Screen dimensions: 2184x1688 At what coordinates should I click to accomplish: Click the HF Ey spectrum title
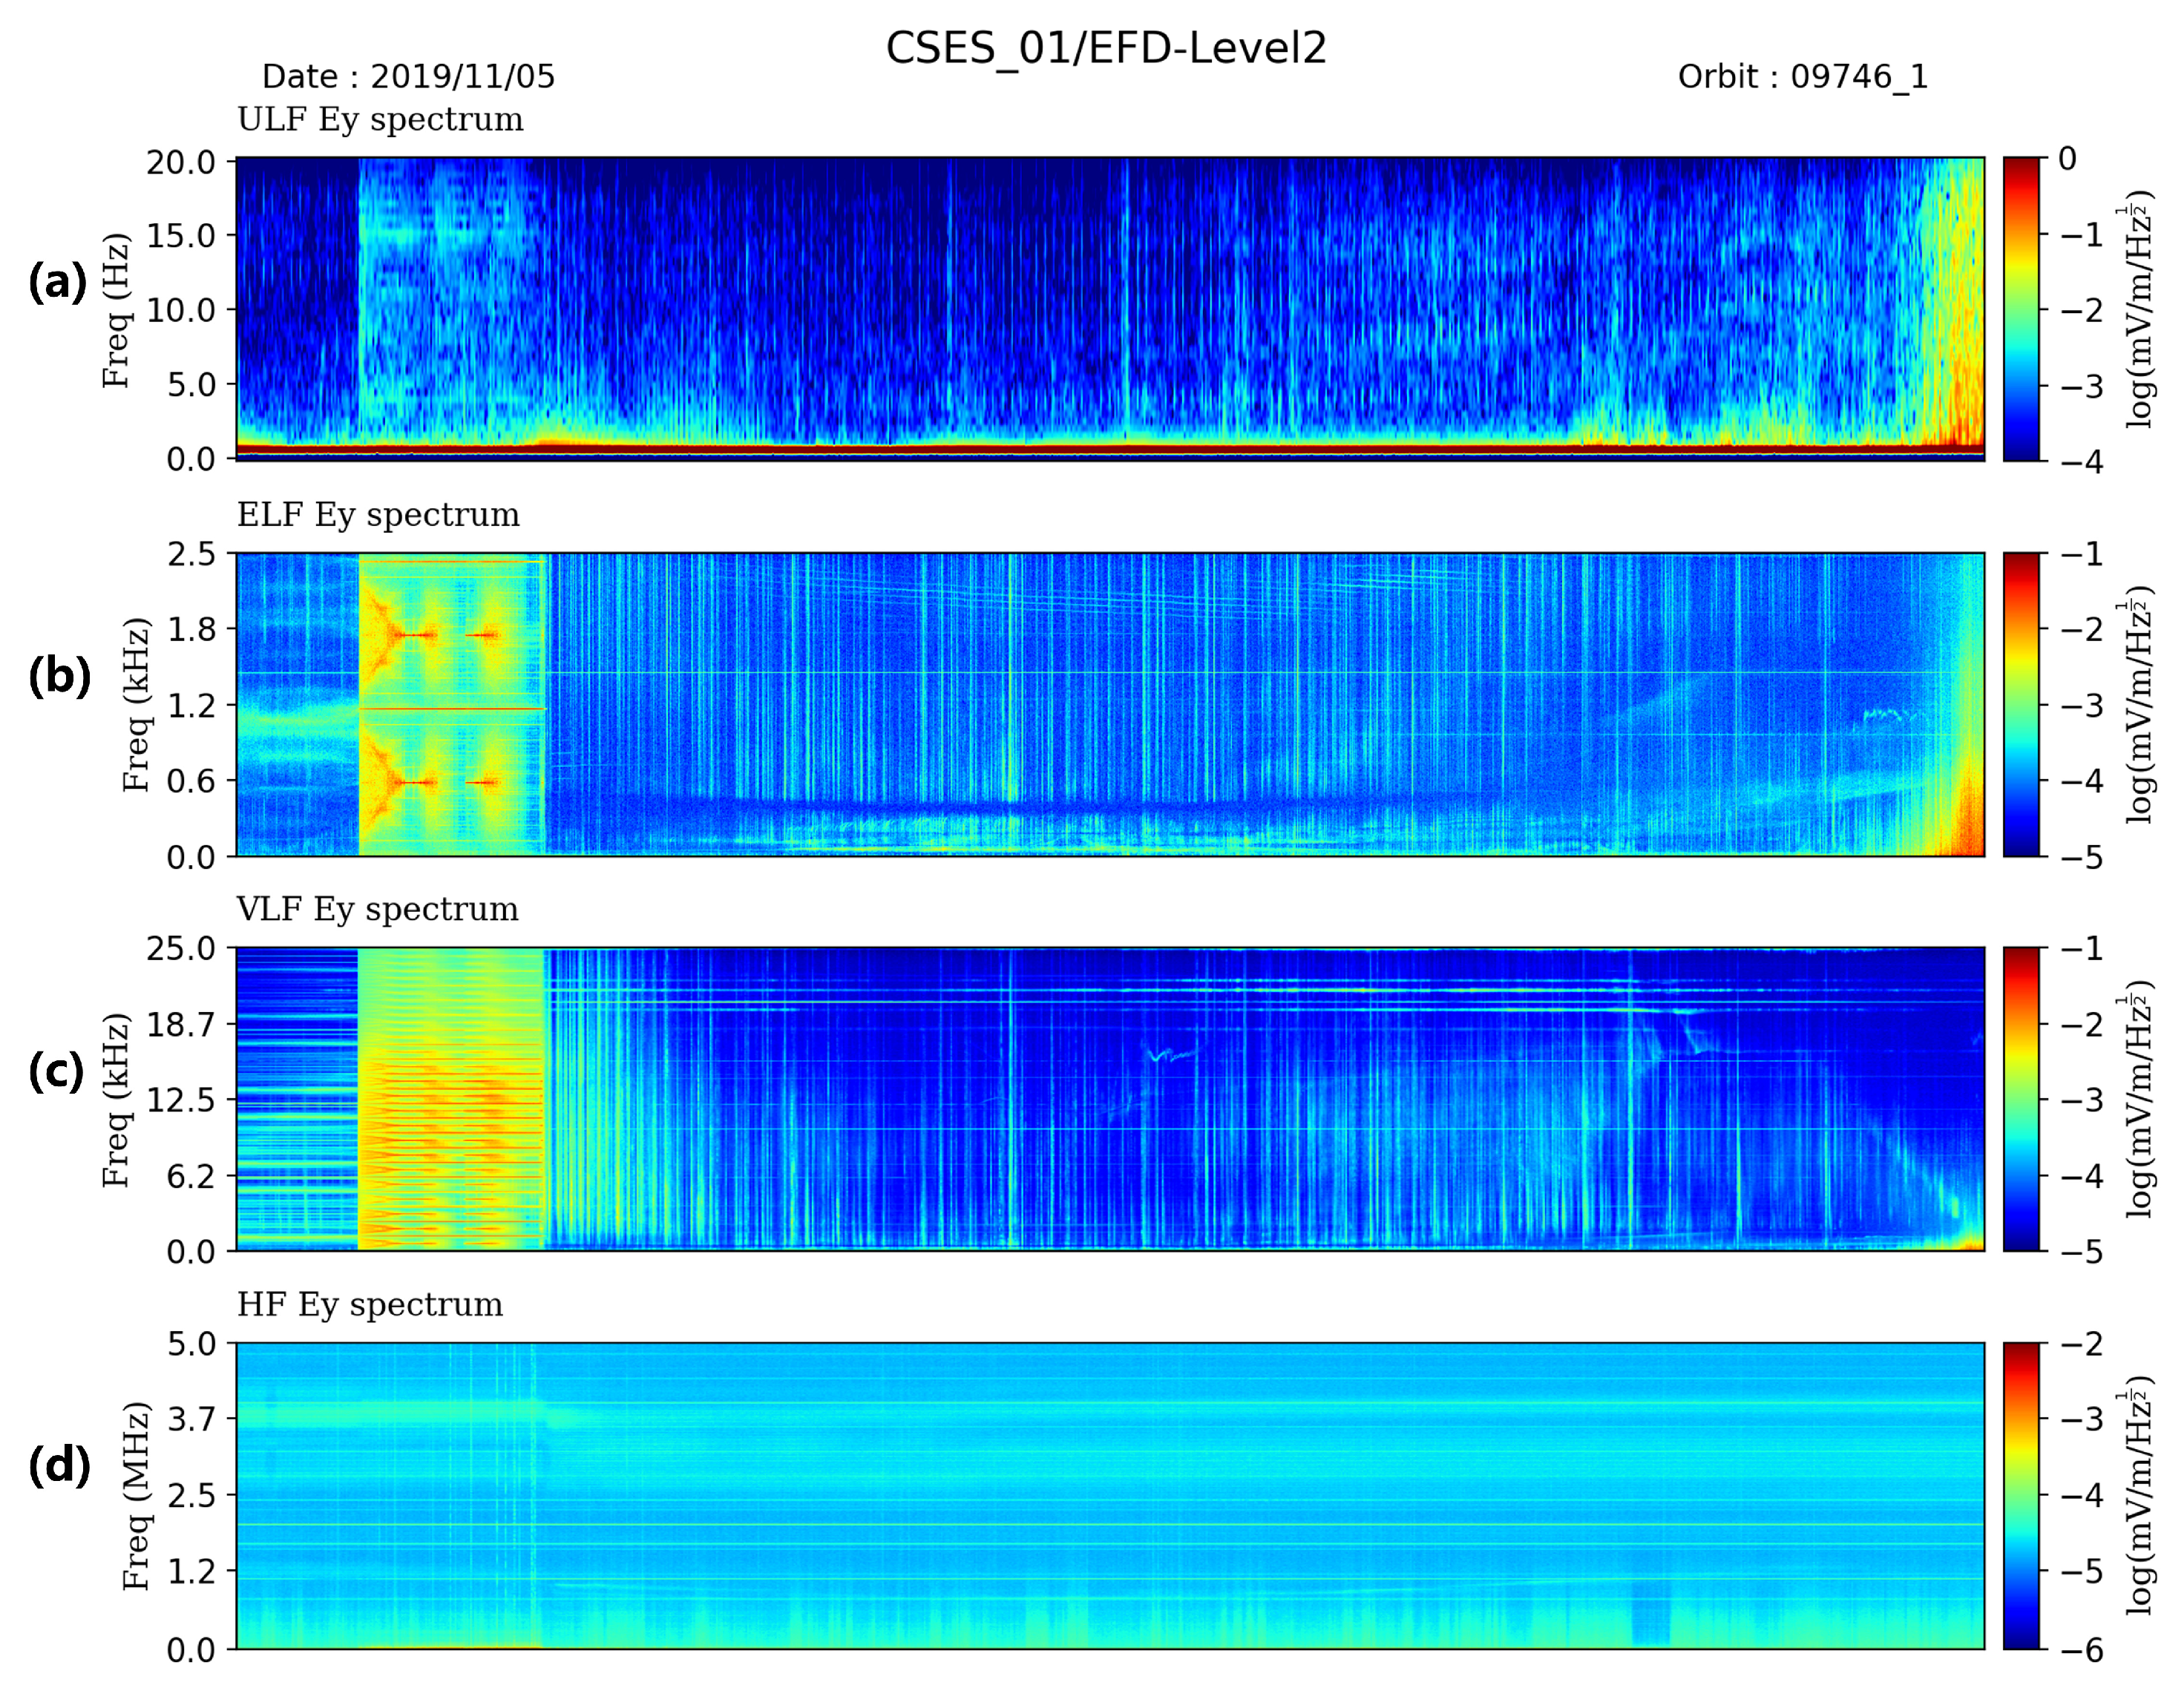369,1304
